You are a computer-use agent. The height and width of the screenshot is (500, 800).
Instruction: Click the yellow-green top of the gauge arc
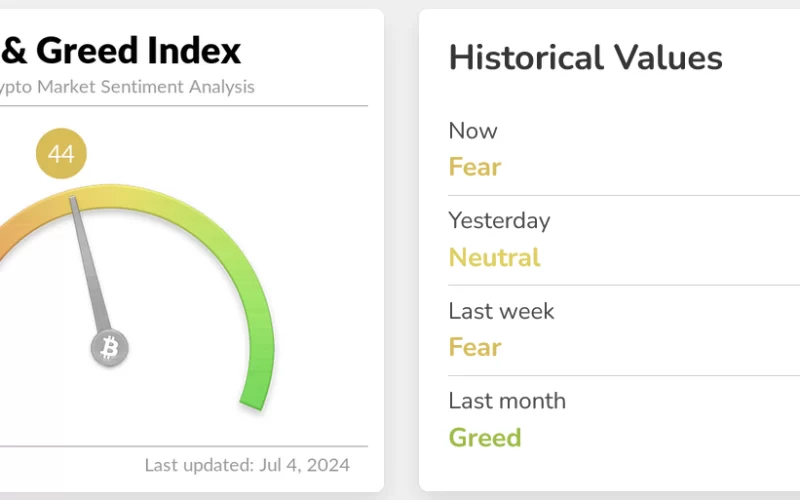(150, 193)
